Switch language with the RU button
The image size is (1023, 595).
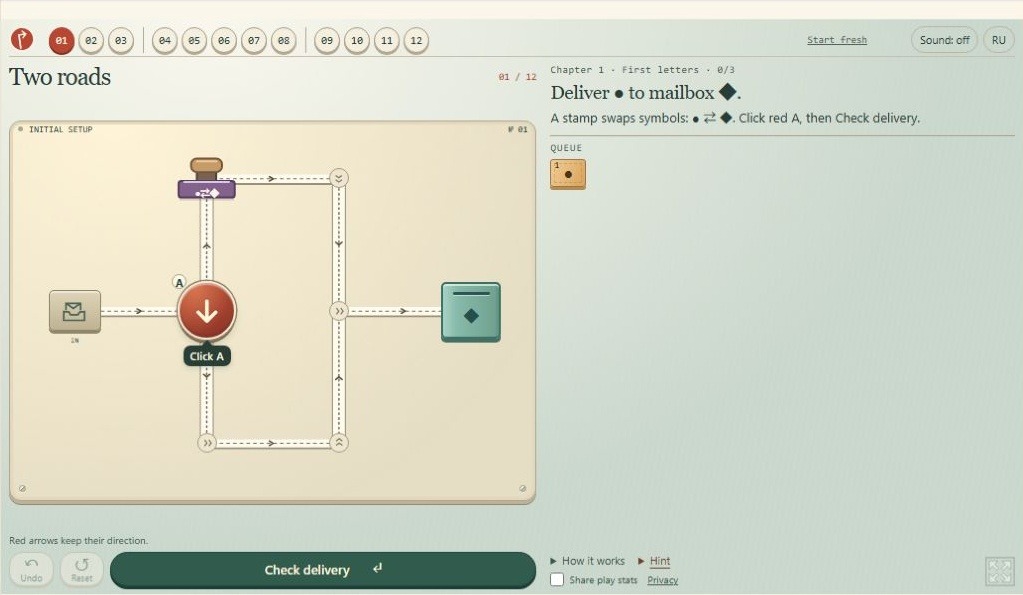click(999, 40)
